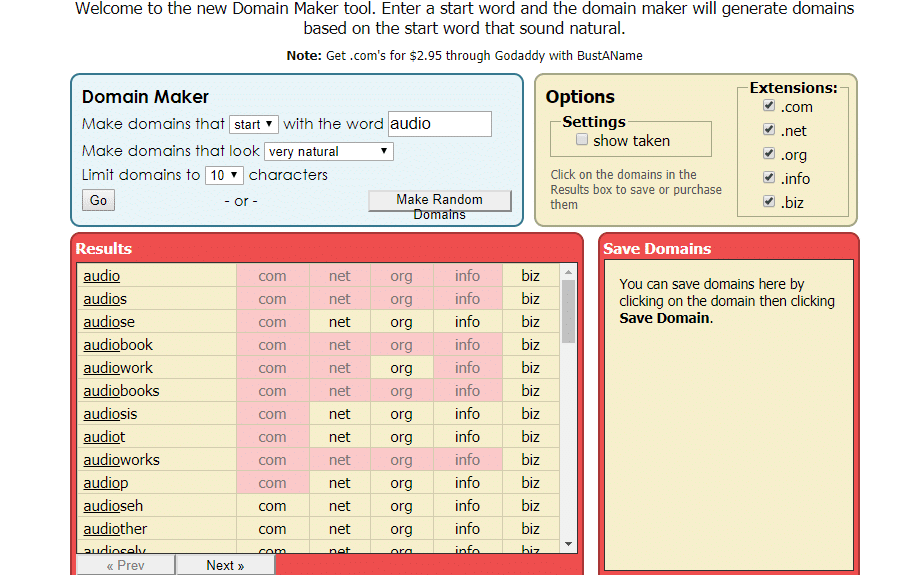Click the audioseh com cell

(272, 506)
